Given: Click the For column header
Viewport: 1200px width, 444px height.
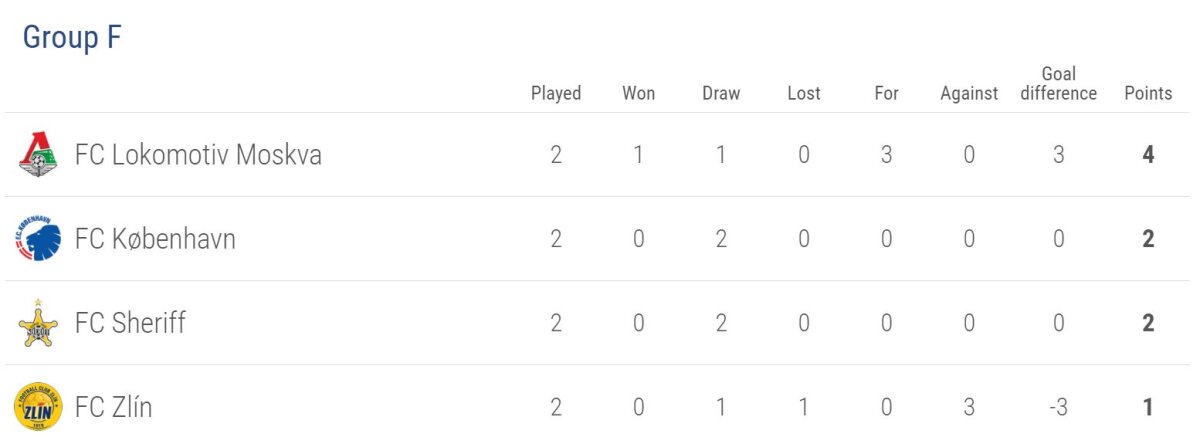Looking at the screenshot, I should click(x=886, y=93).
